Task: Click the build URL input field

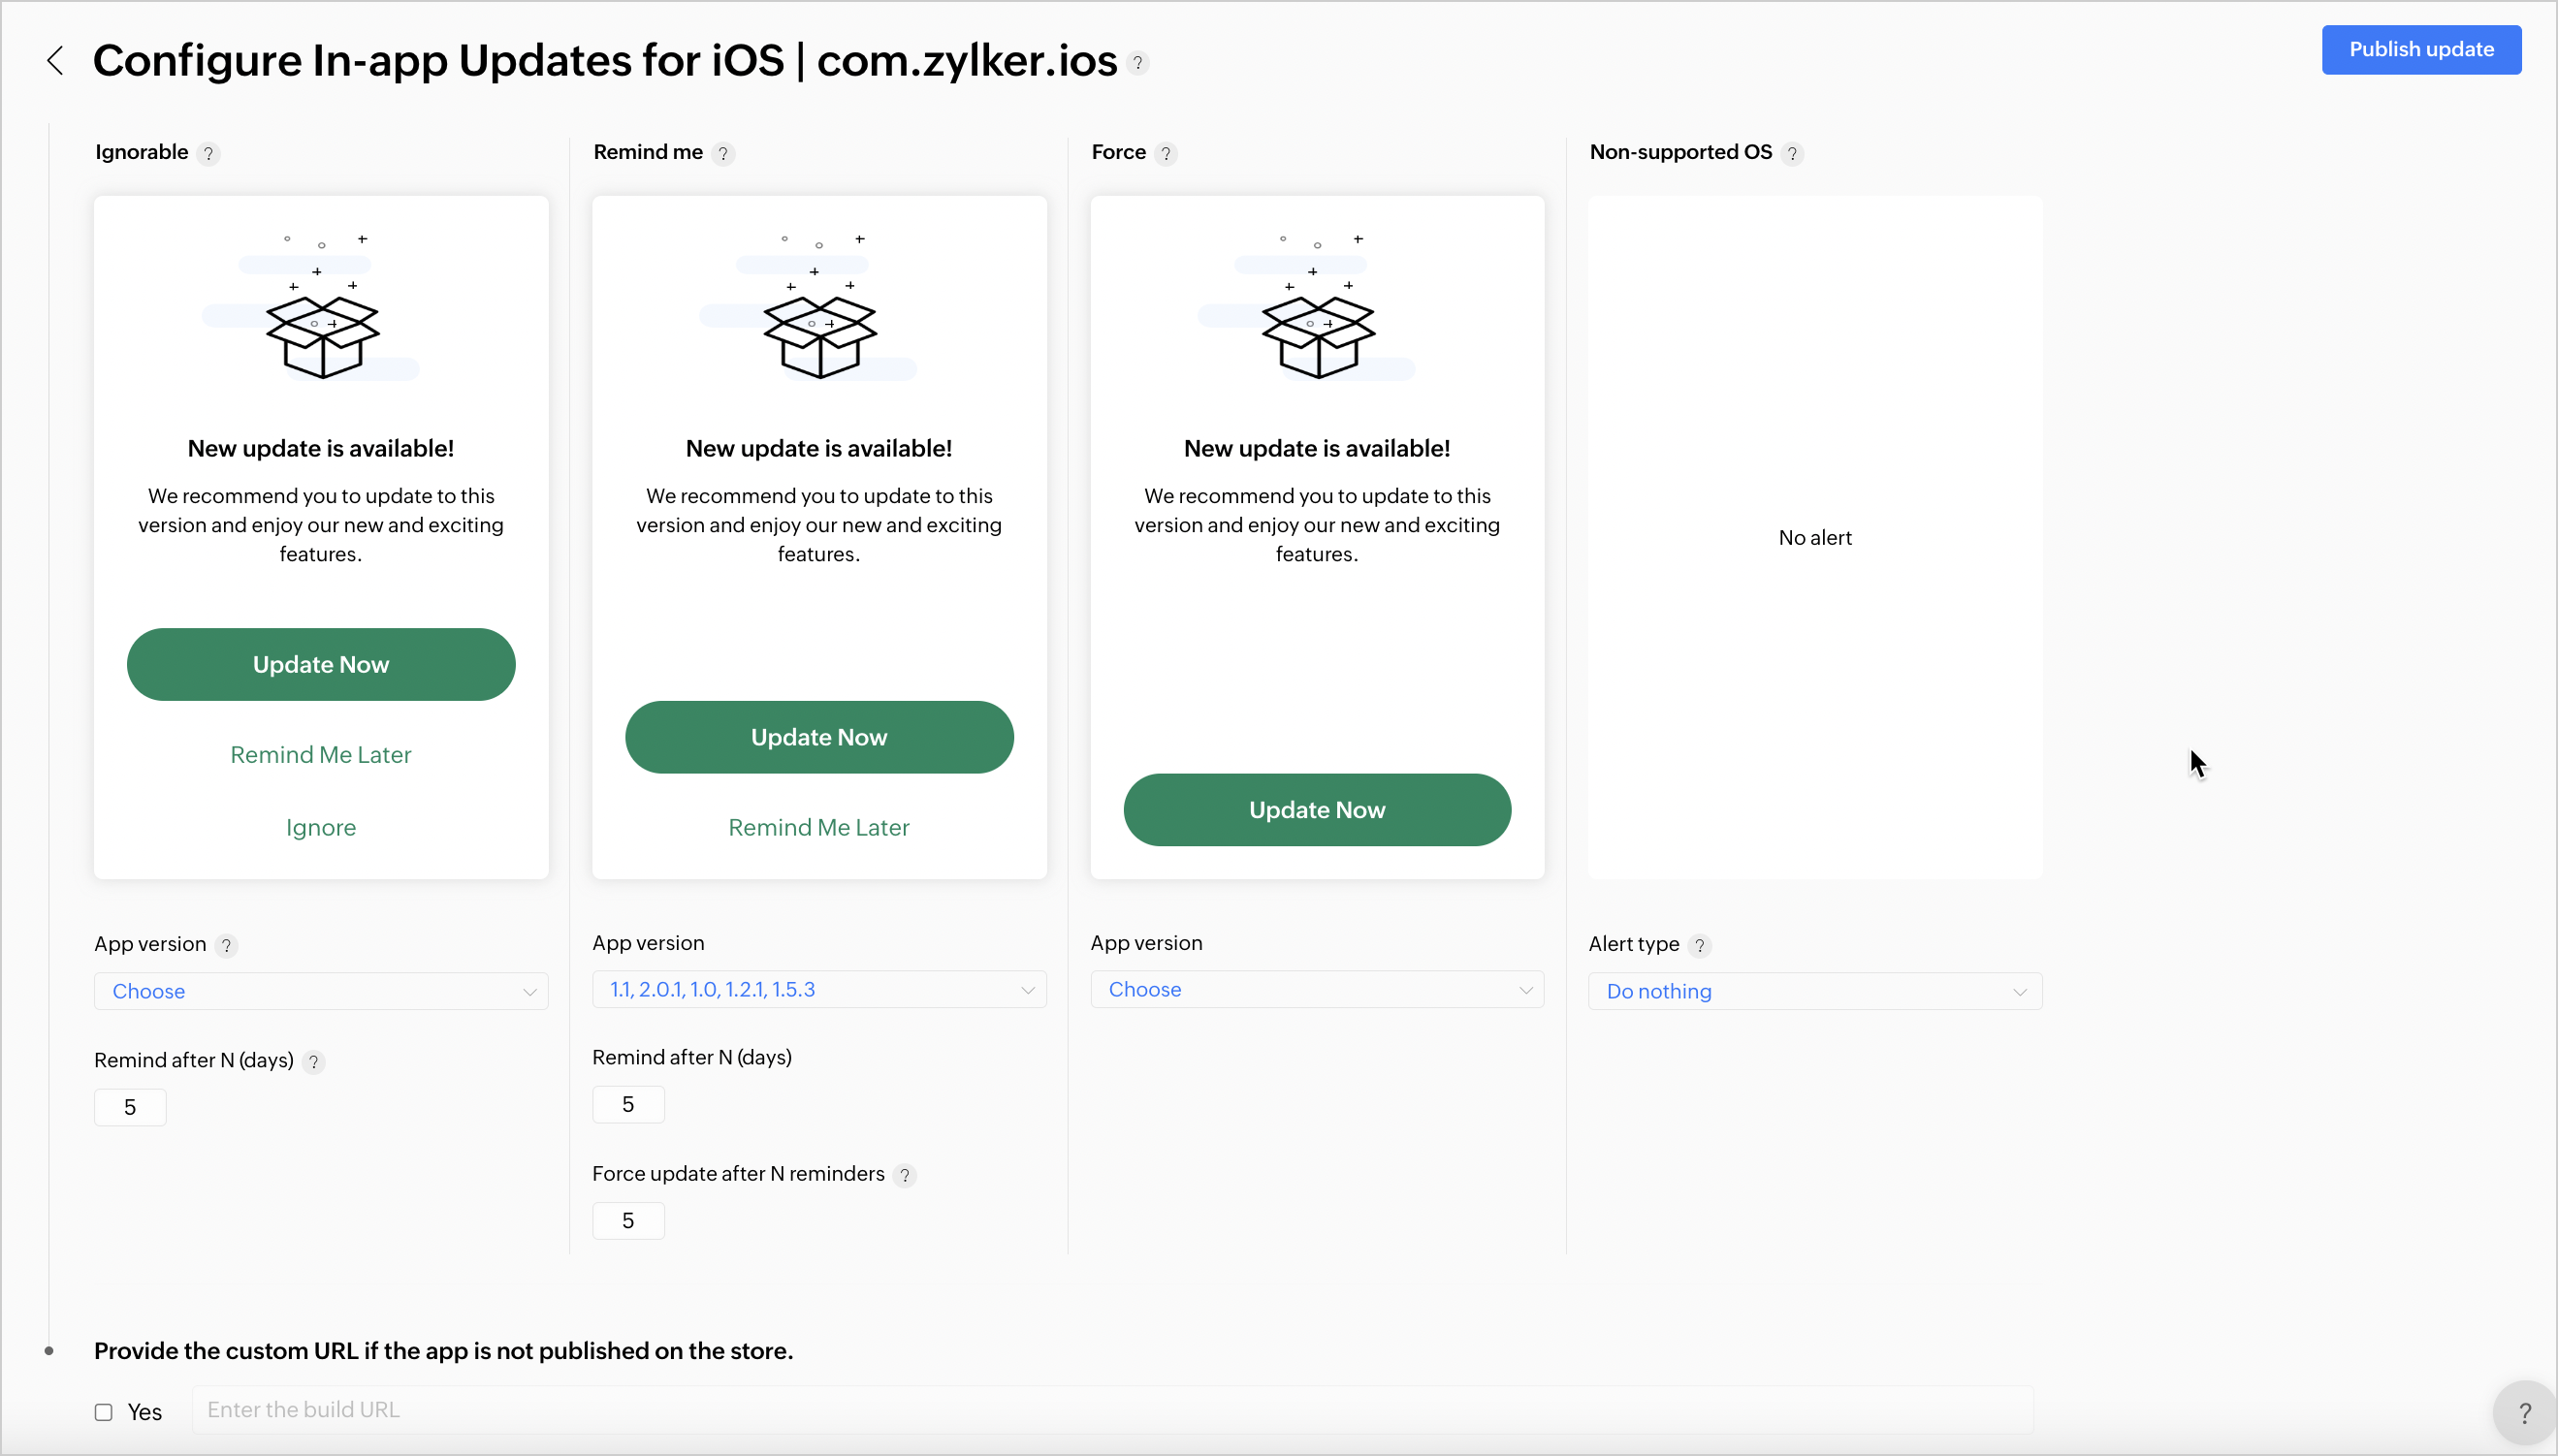Action: [x=1112, y=1410]
